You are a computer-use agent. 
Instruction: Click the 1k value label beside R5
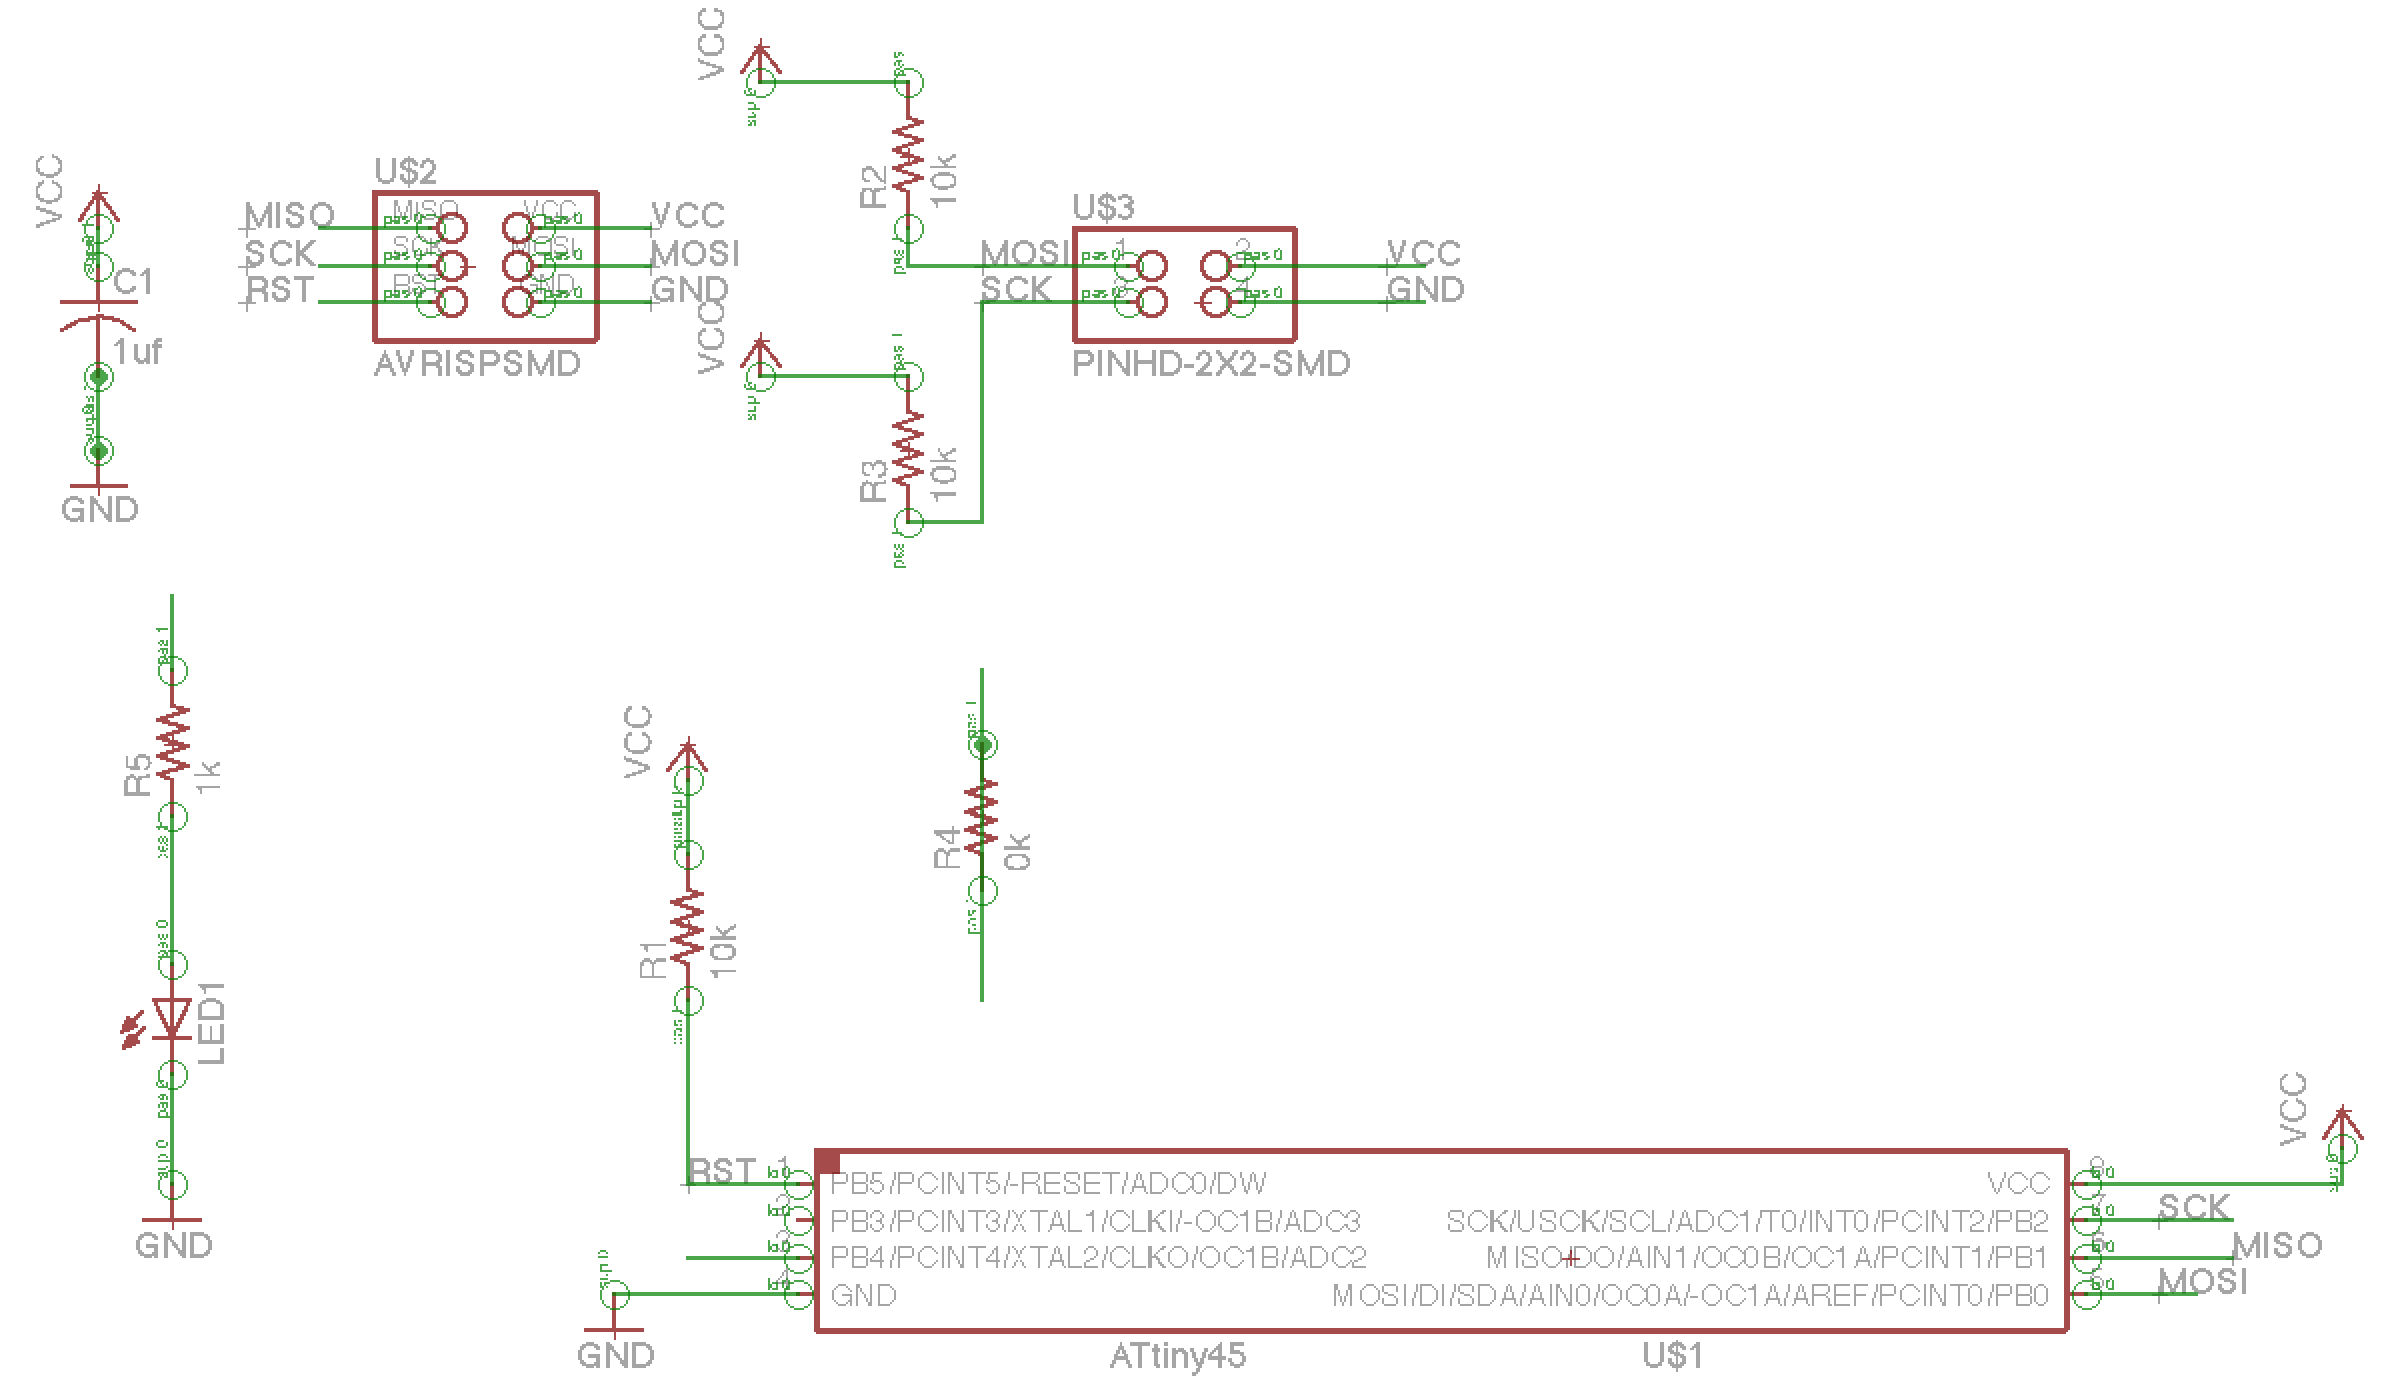[208, 777]
